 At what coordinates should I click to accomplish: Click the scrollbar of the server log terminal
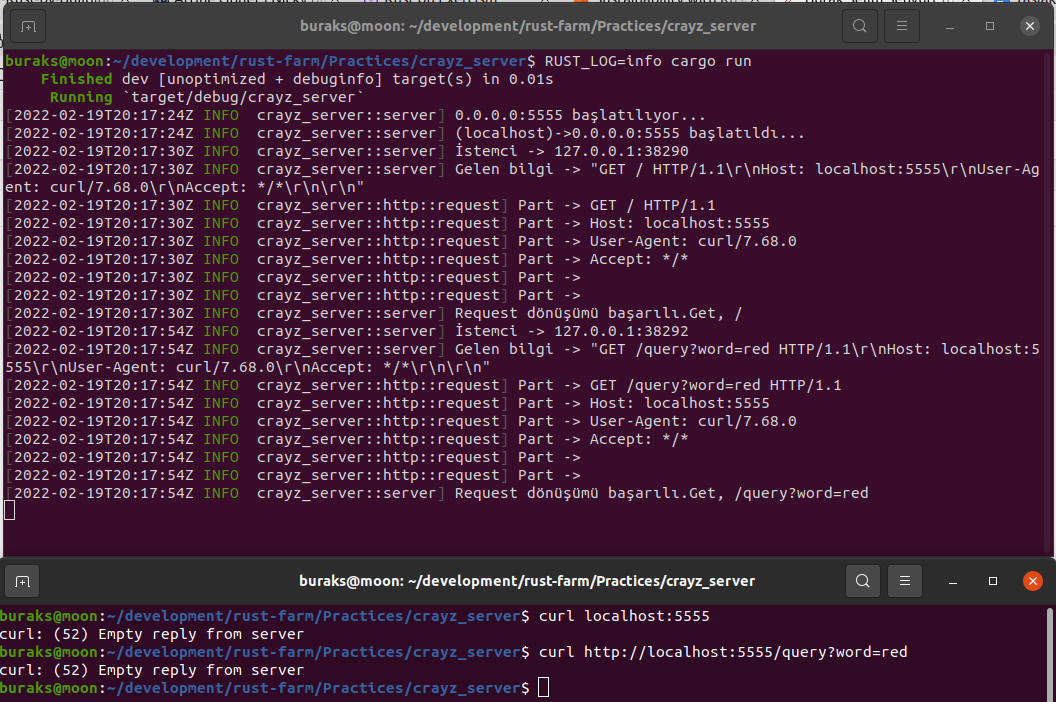[x=1048, y=300]
